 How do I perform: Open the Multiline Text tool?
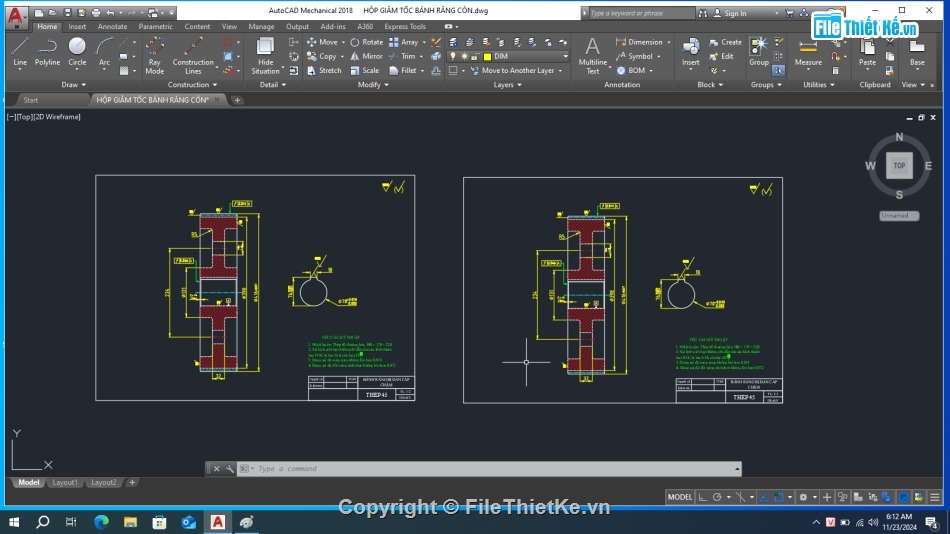[x=592, y=56]
